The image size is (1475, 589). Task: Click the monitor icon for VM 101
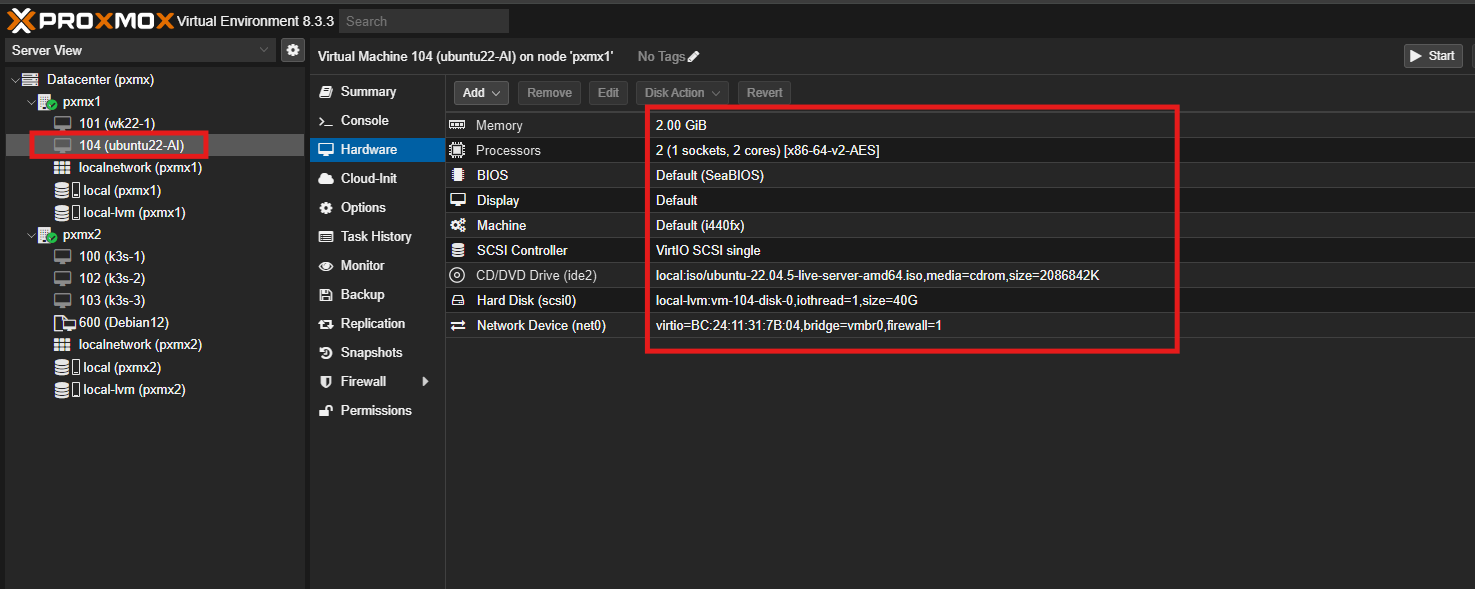tap(63, 123)
